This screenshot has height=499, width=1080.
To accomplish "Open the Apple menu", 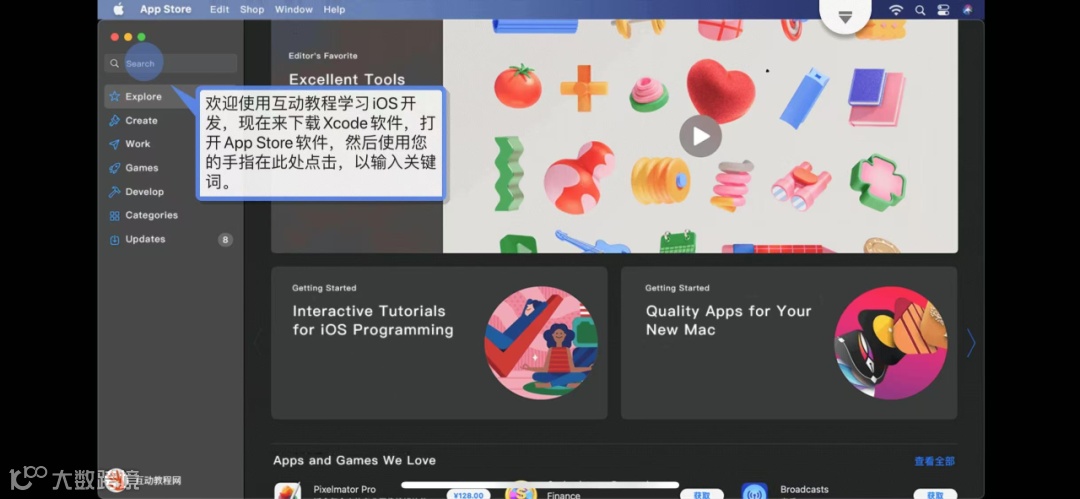I will tap(118, 10).
